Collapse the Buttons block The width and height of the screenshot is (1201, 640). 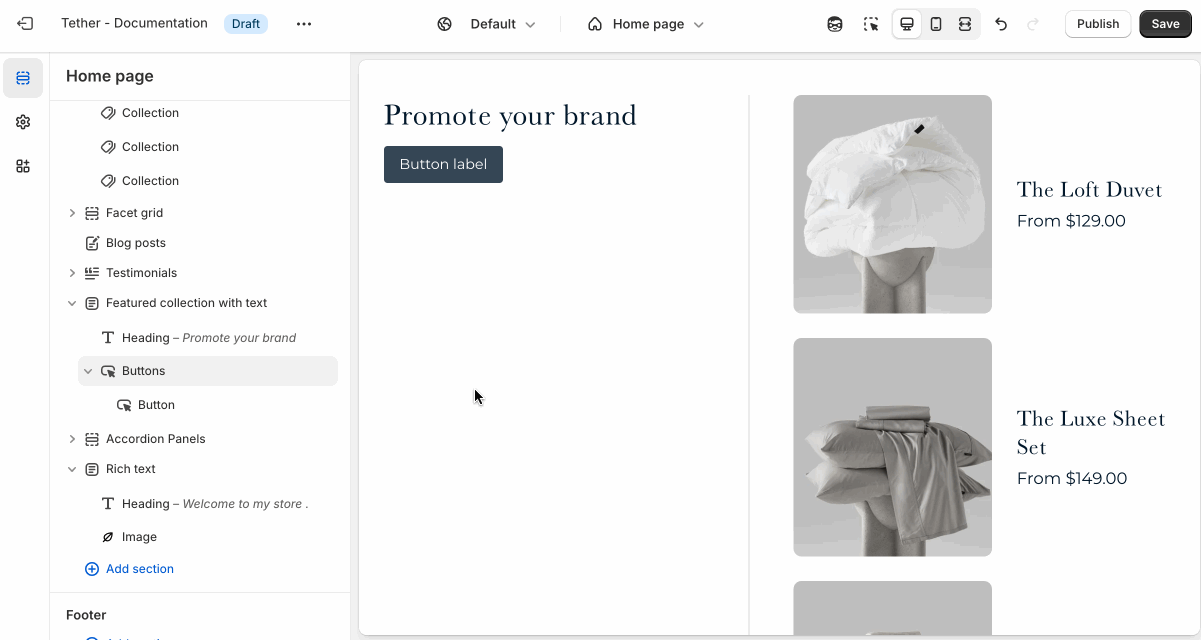(88, 371)
